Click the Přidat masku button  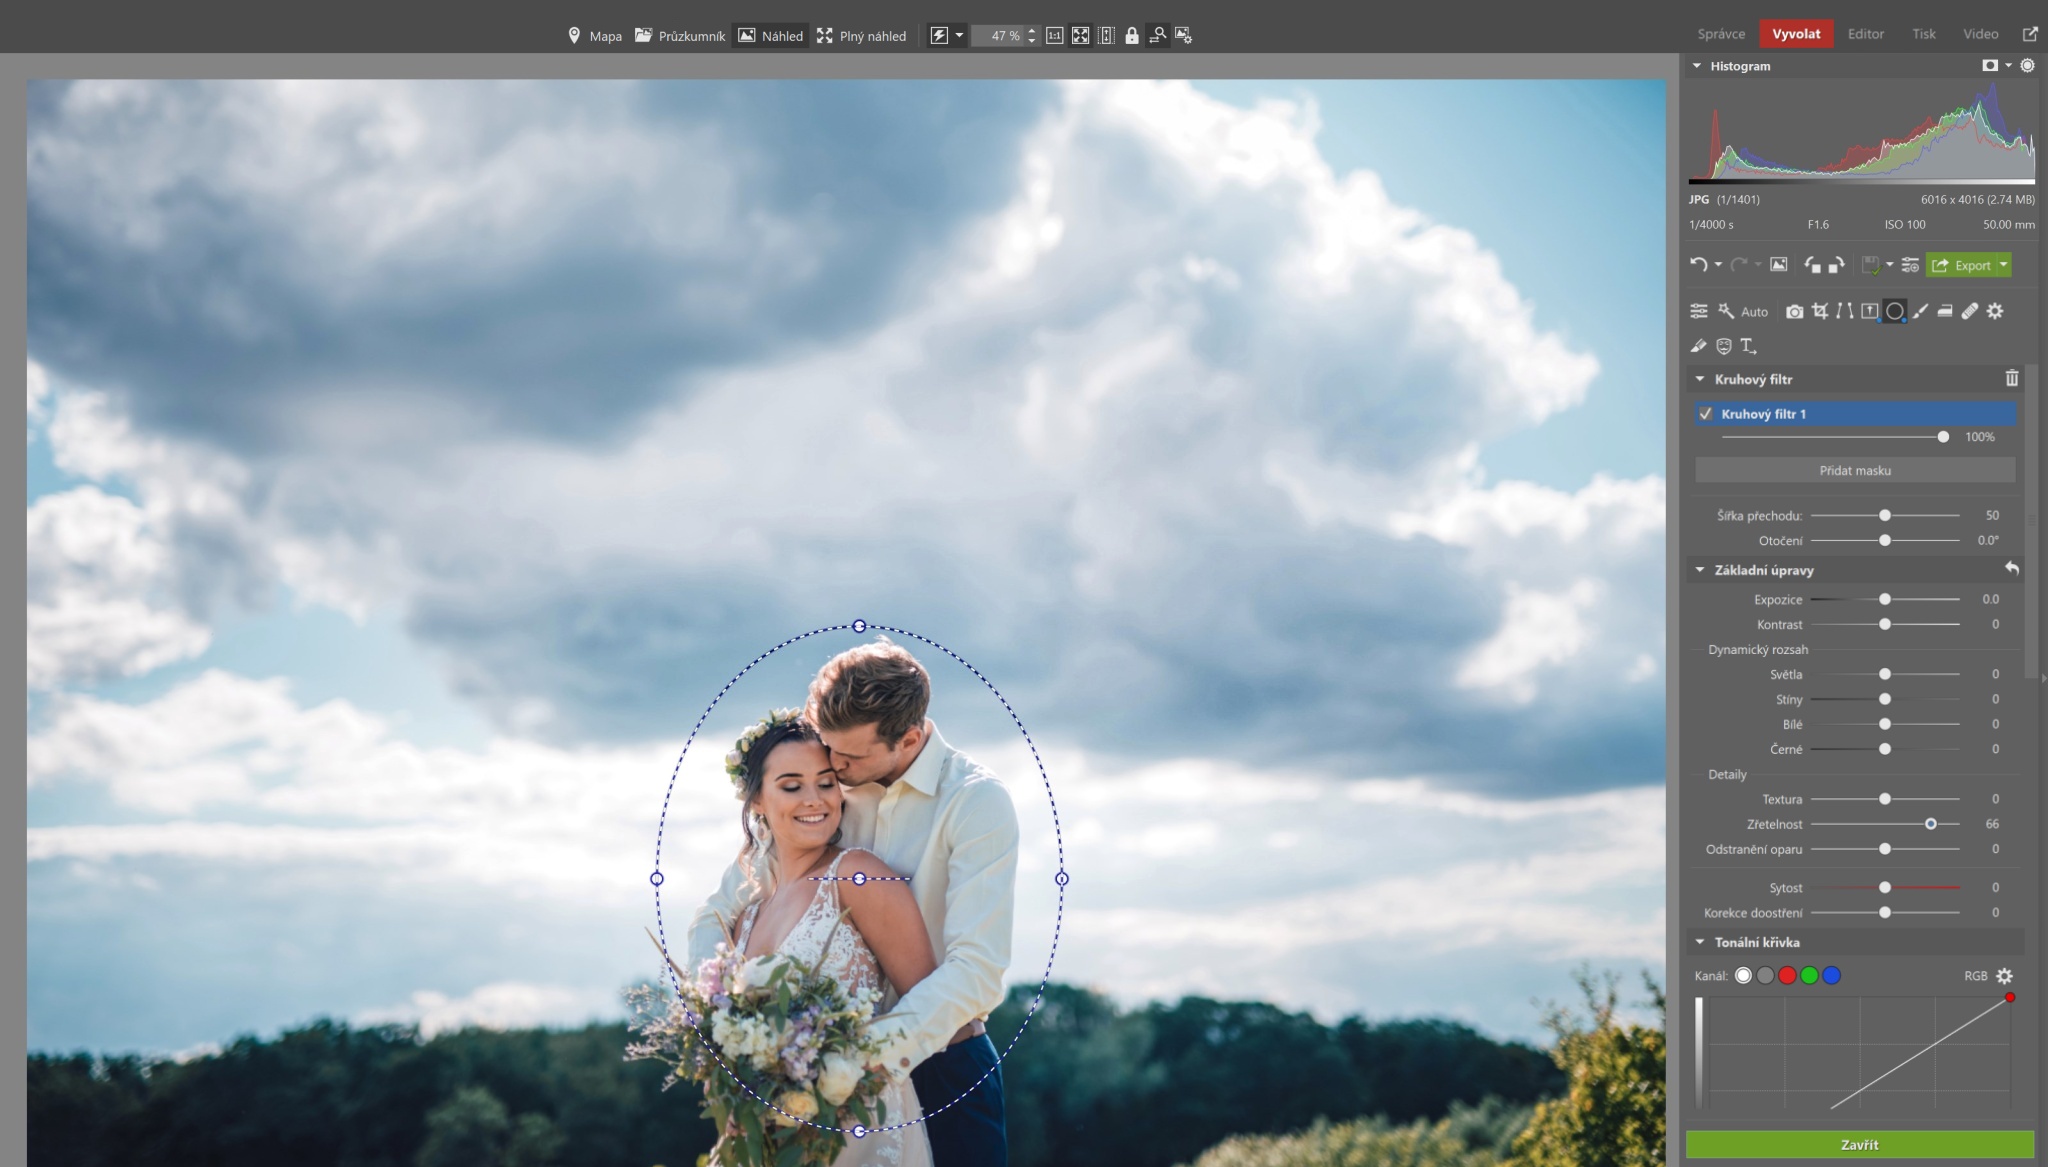(1855, 470)
